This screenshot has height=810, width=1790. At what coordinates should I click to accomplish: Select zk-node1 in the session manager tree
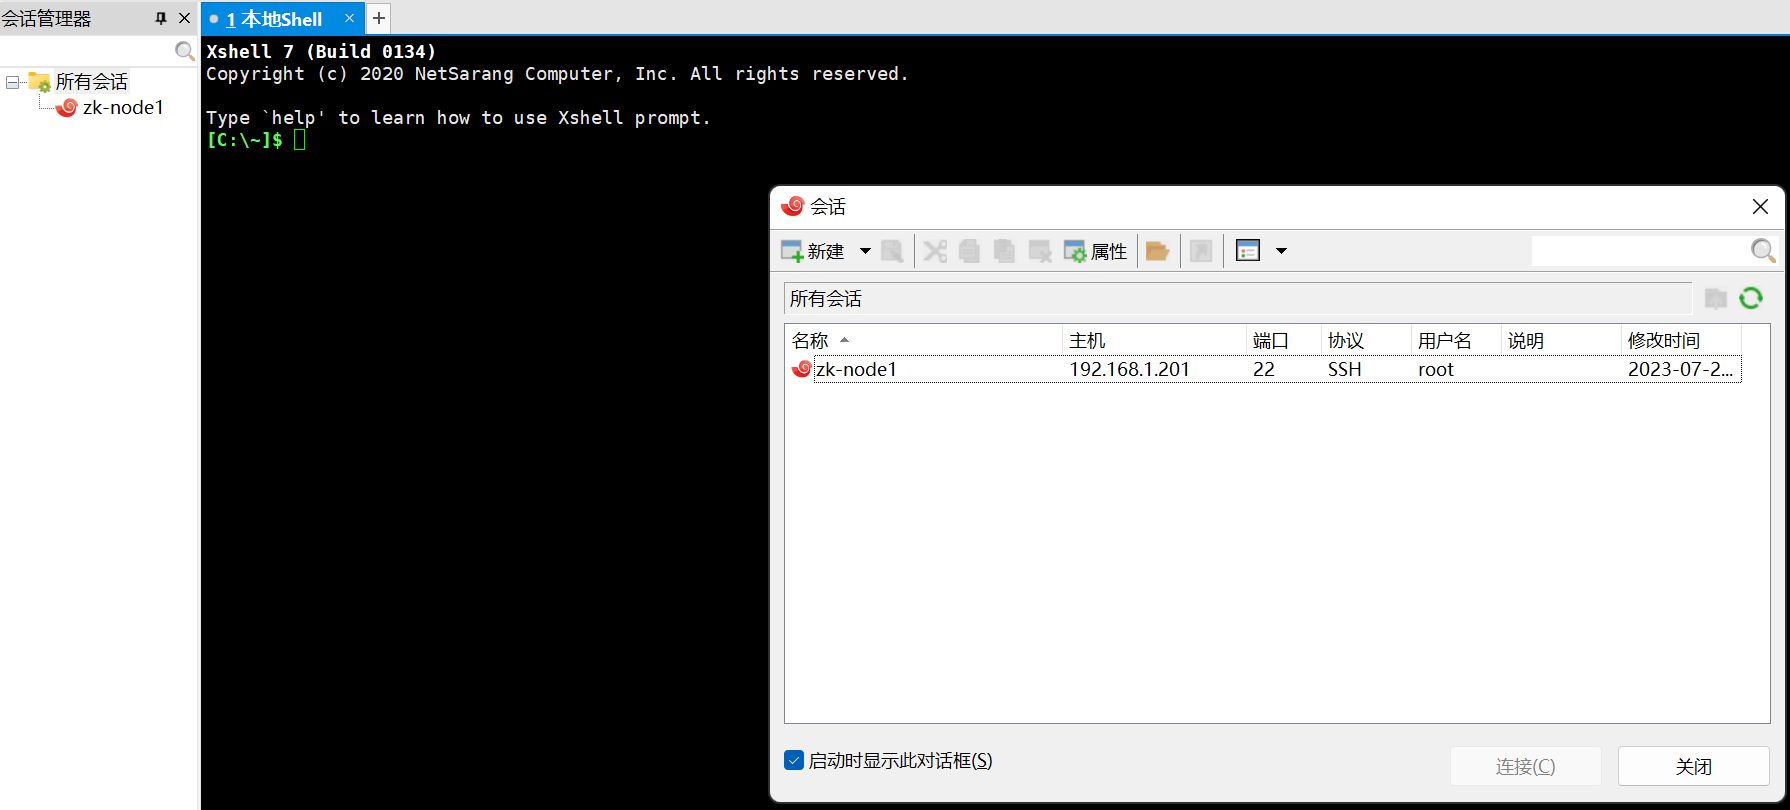(123, 107)
